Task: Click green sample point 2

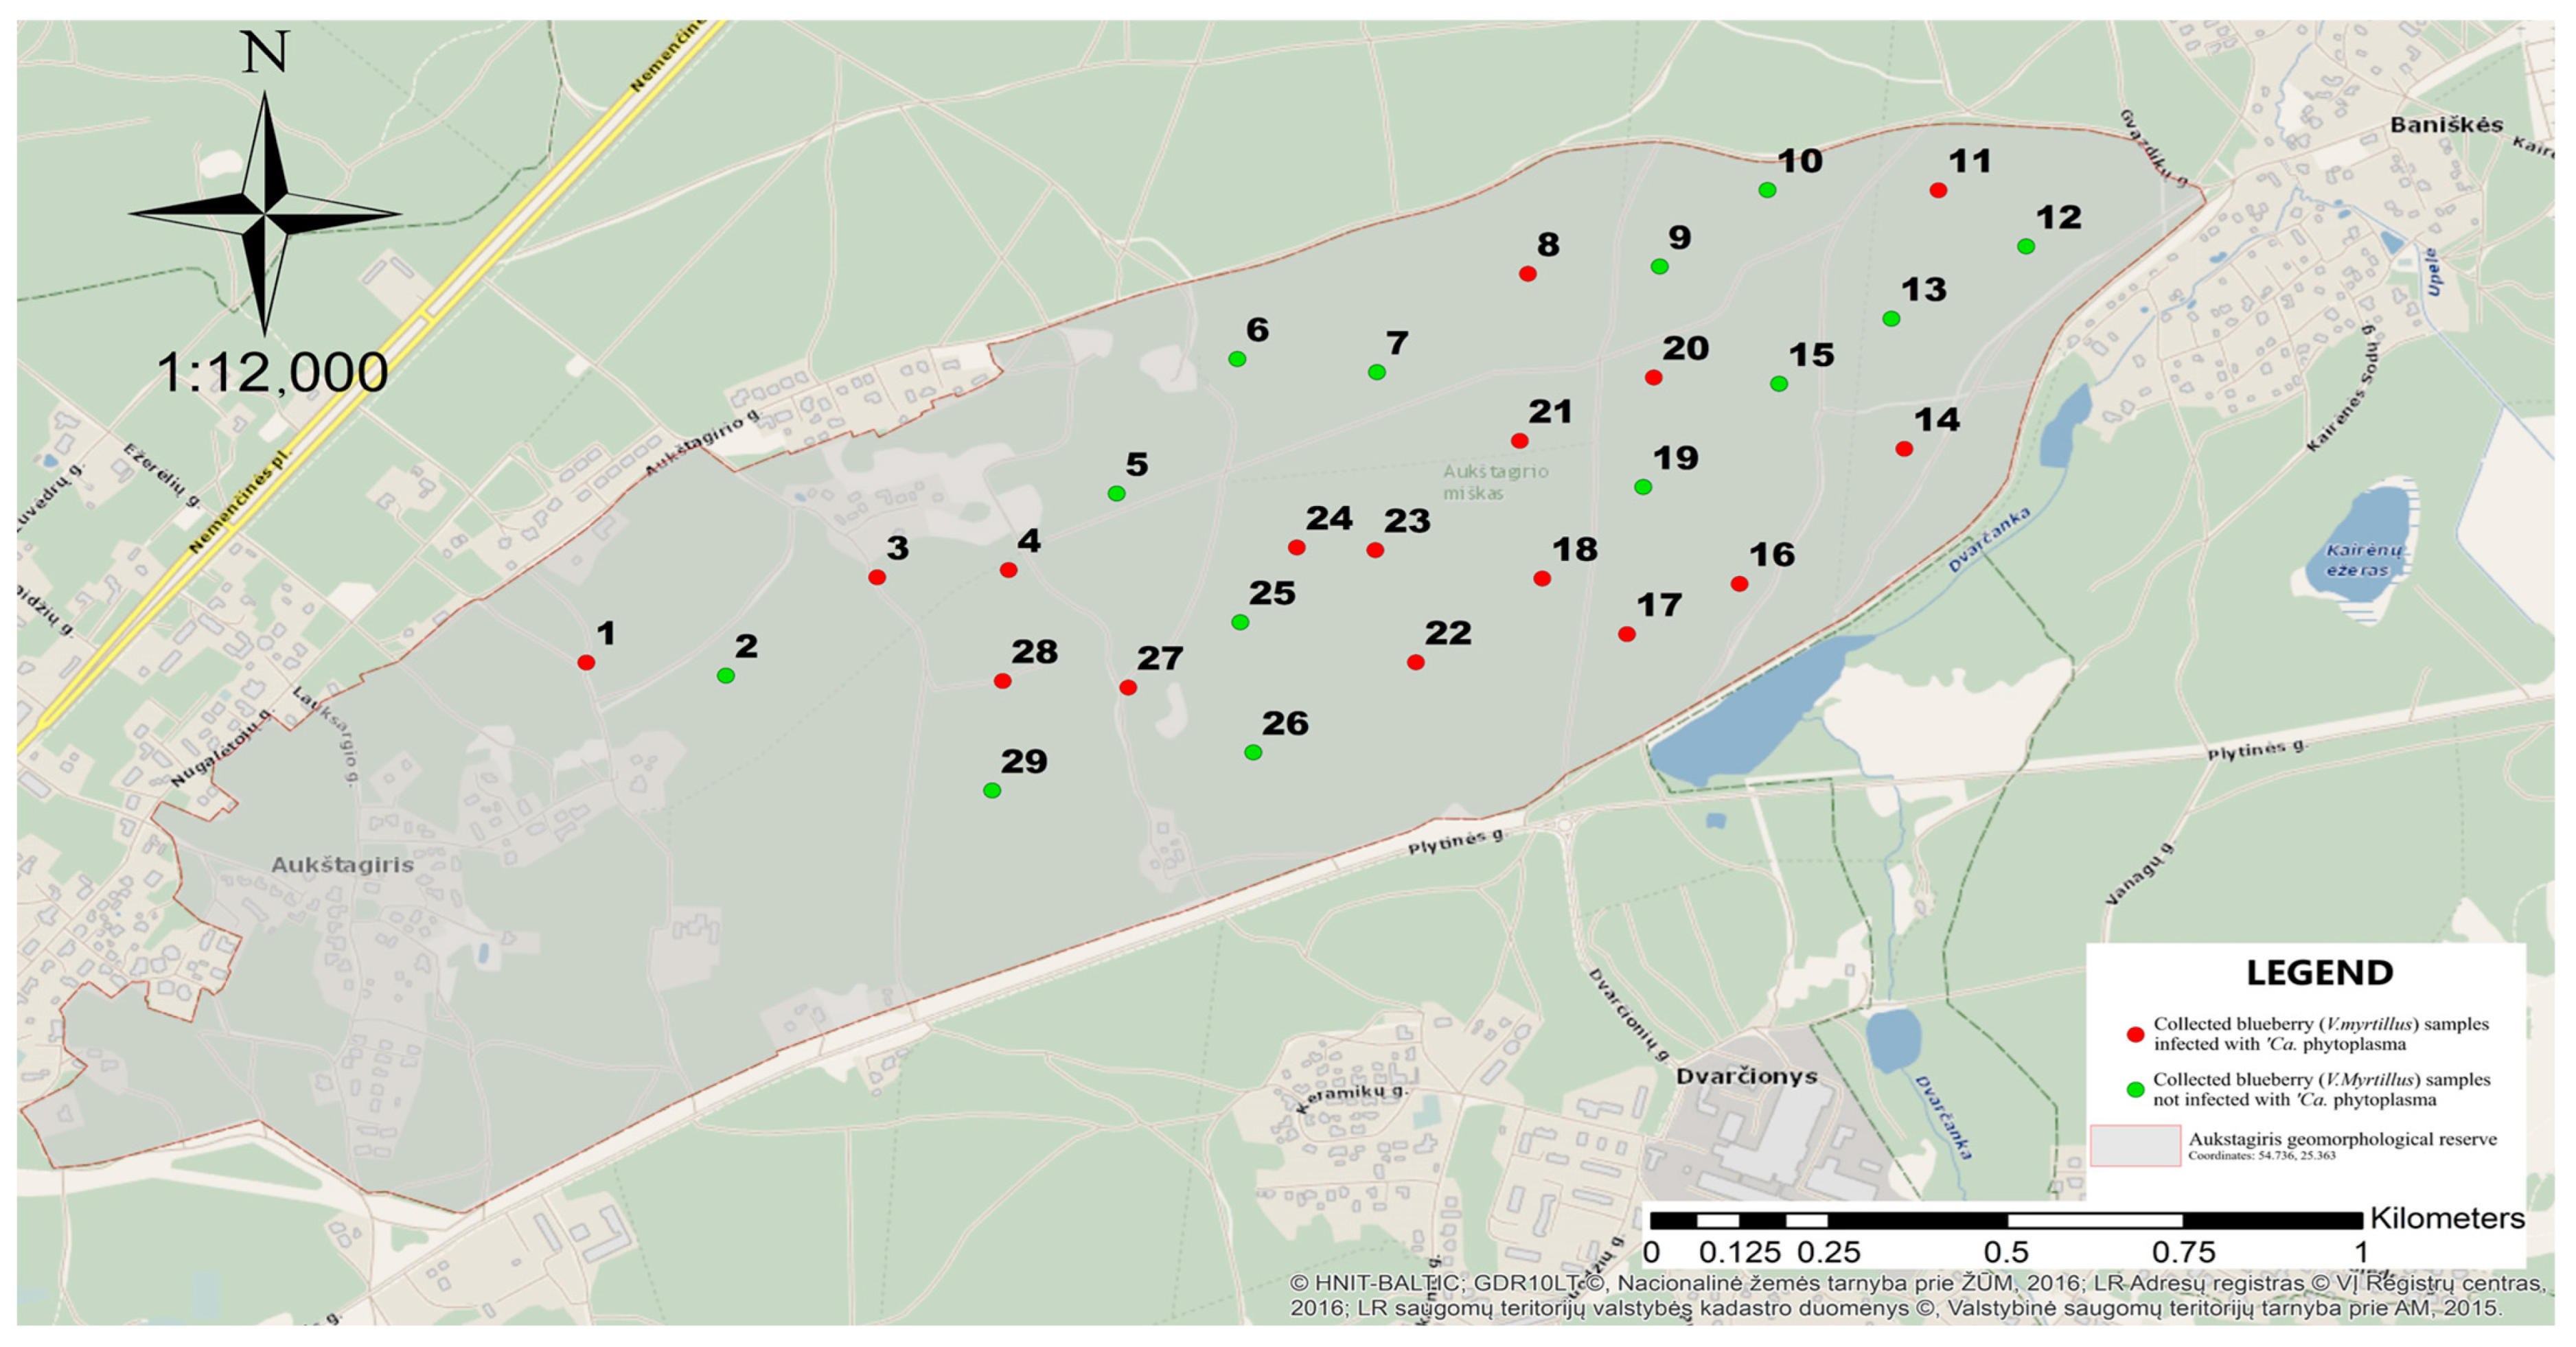Action: pyautogui.click(x=726, y=676)
